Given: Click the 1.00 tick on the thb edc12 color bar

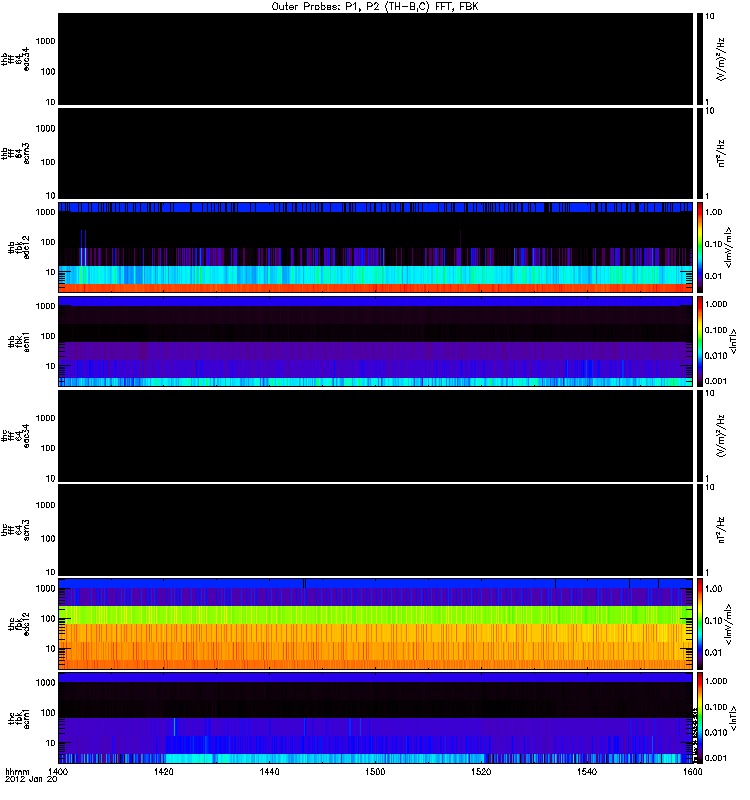Looking at the screenshot, I should (713, 212).
